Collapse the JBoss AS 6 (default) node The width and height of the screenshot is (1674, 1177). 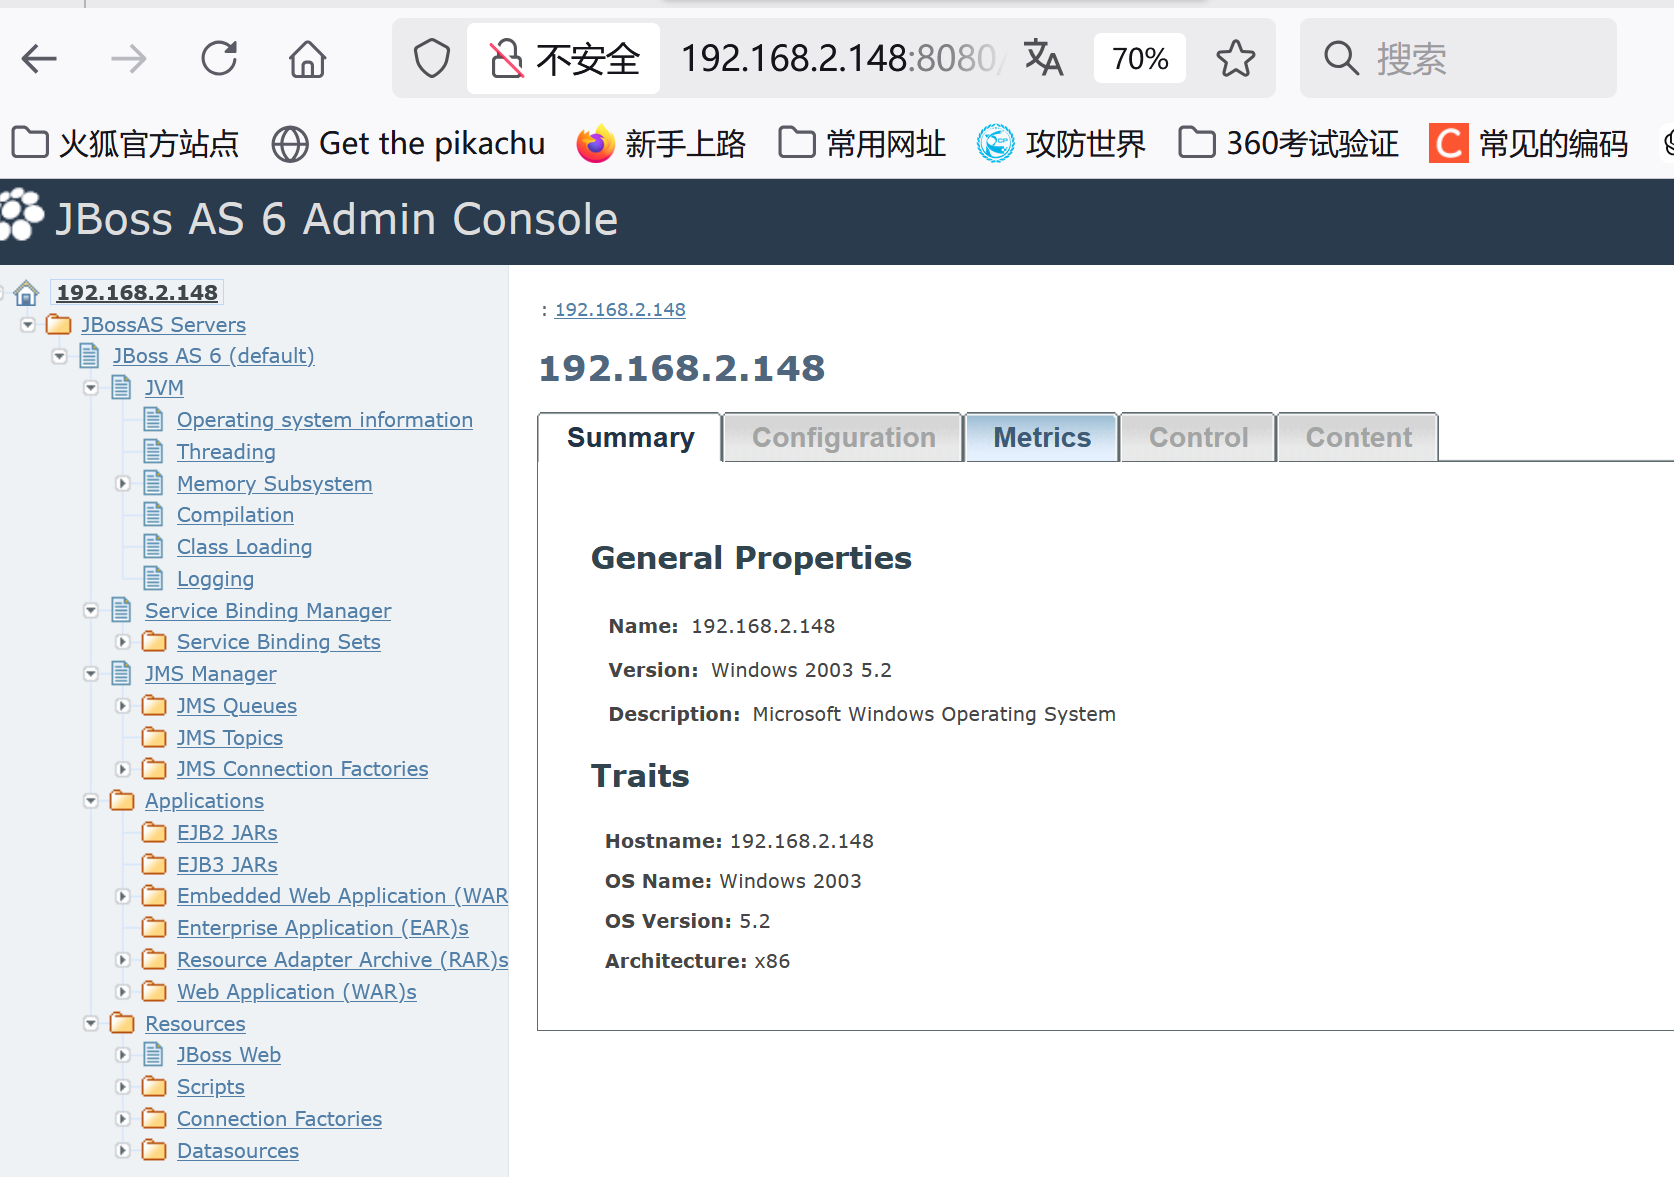click(60, 356)
